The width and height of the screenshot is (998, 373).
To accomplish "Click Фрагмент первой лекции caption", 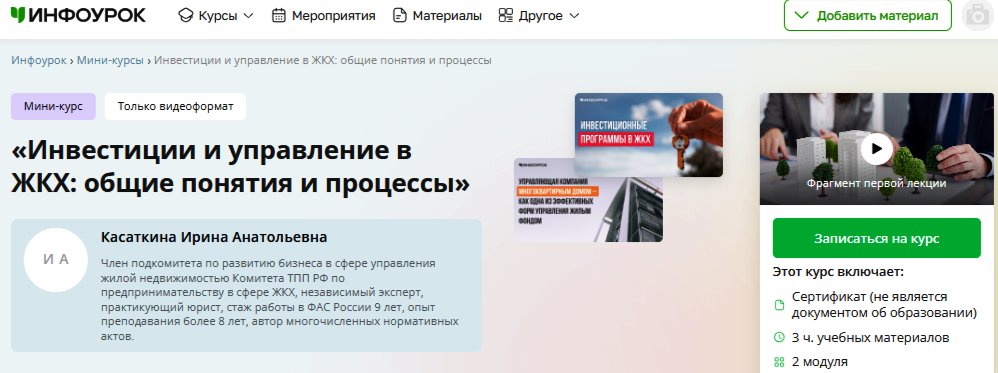I will [x=876, y=183].
